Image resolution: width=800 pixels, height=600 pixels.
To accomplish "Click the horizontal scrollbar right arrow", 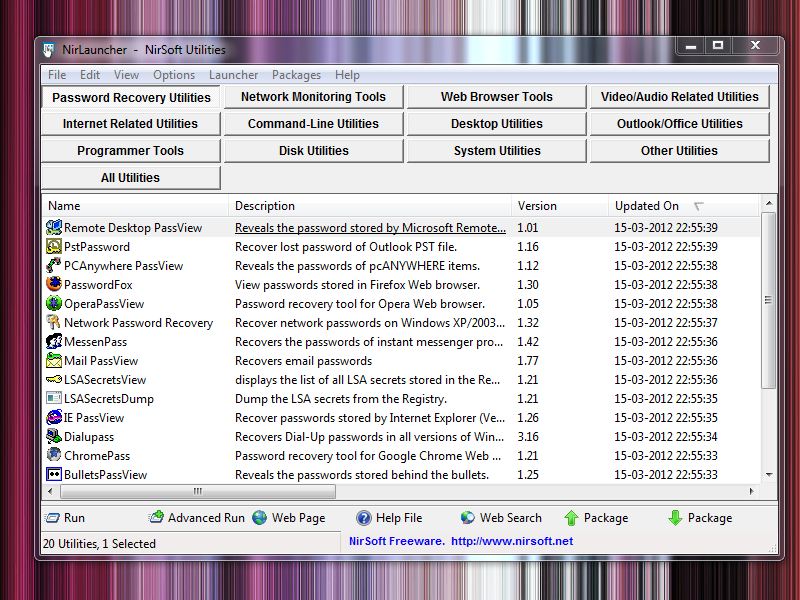I will (x=752, y=491).
